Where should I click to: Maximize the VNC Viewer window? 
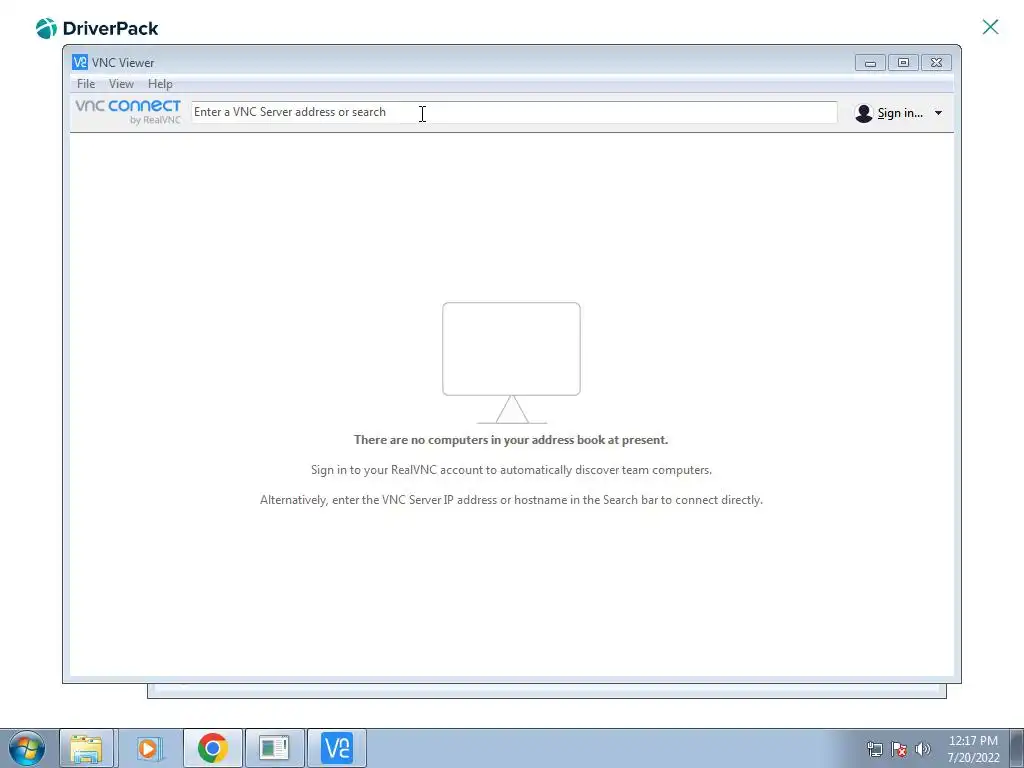tap(903, 63)
